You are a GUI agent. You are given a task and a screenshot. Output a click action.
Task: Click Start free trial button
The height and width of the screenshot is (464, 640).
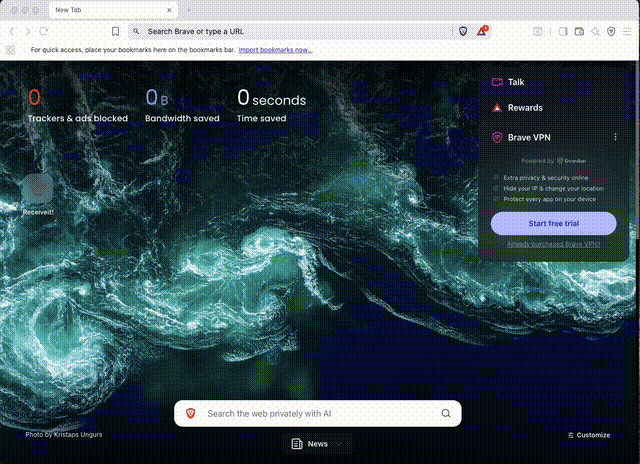point(553,223)
